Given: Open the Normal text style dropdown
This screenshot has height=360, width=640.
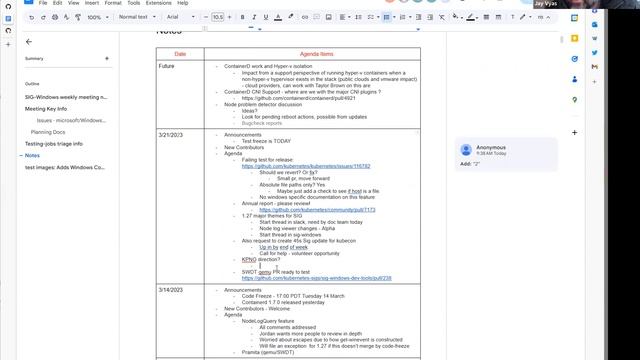Looking at the screenshot, I should 137,17.
